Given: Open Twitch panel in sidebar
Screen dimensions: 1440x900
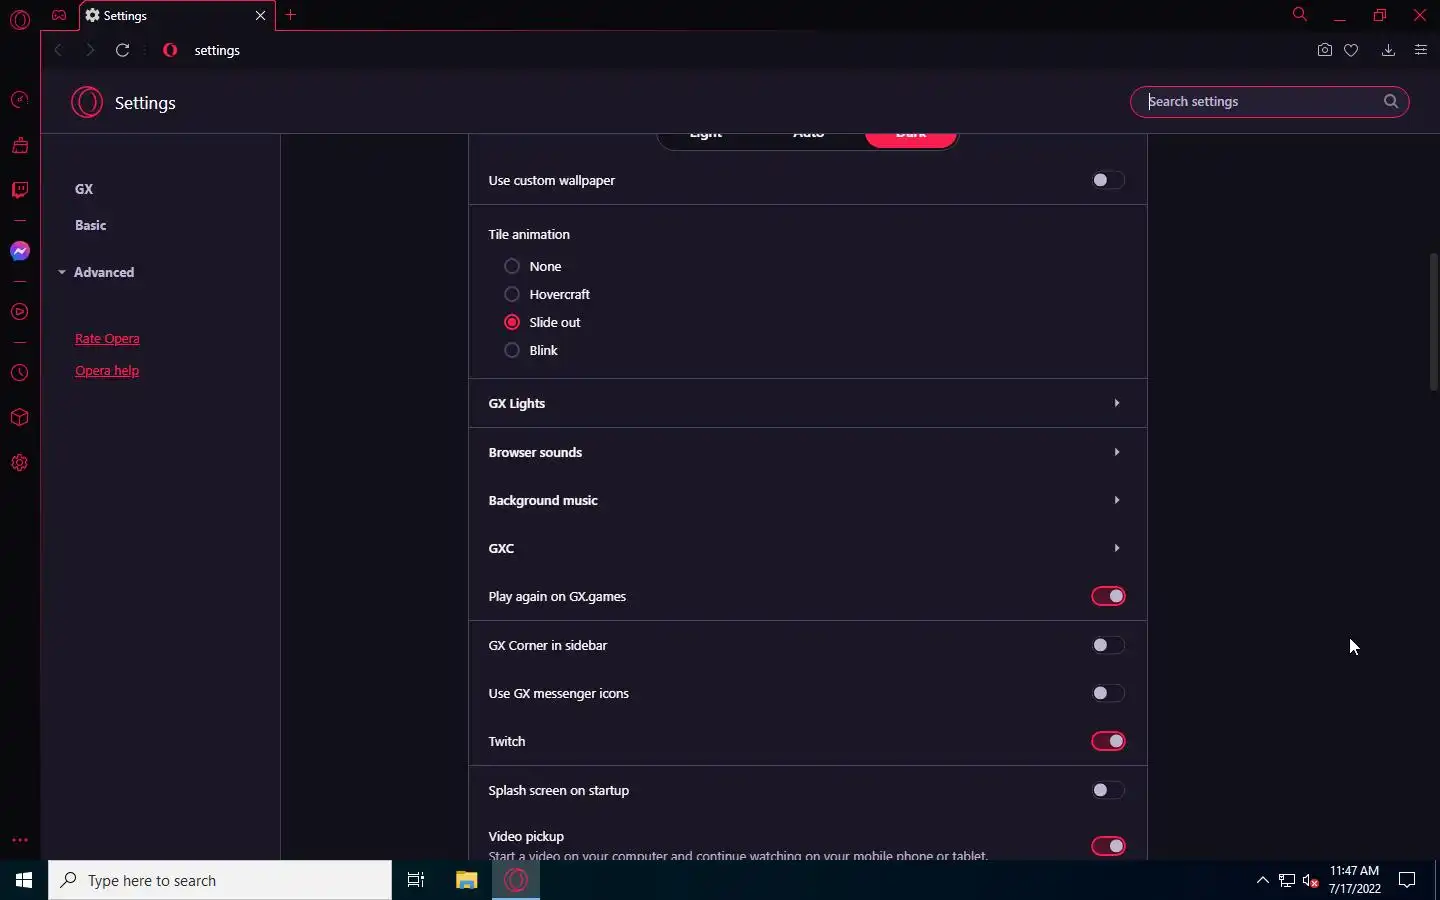Looking at the screenshot, I should pos(19,190).
